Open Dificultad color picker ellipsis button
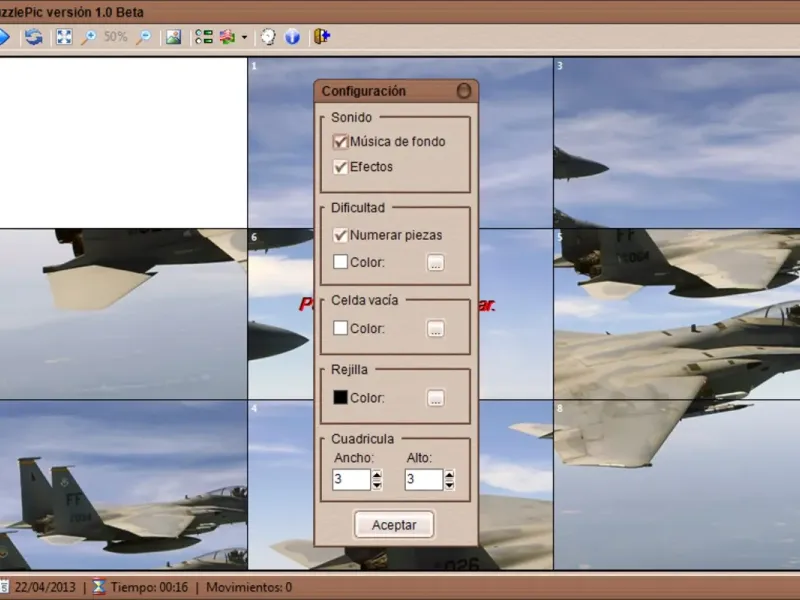This screenshot has height=600, width=800. tap(435, 263)
